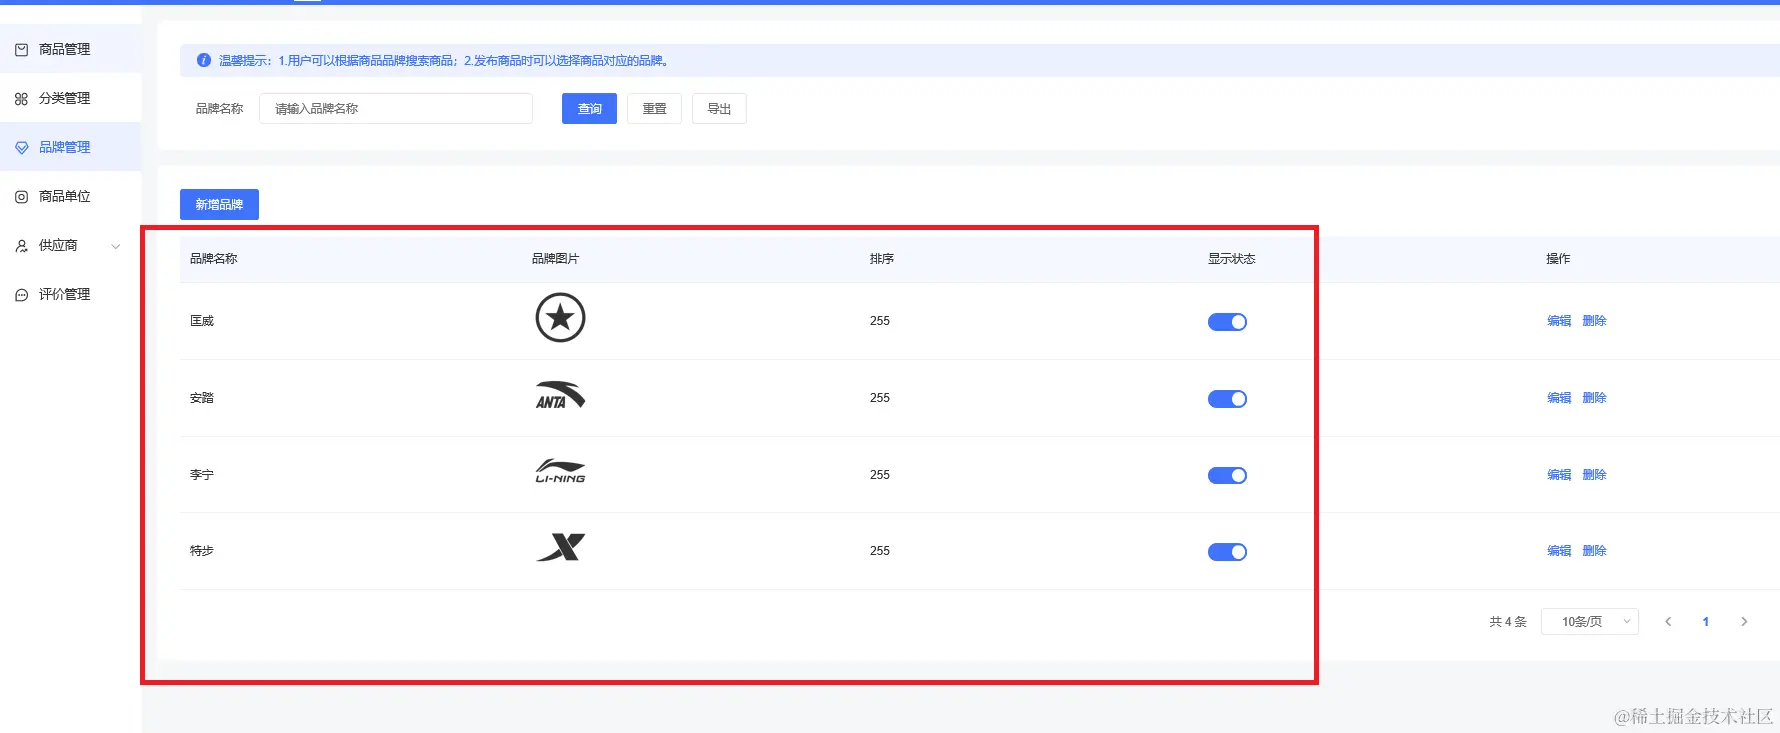Click the 商品管理 sidebar icon

[21, 49]
